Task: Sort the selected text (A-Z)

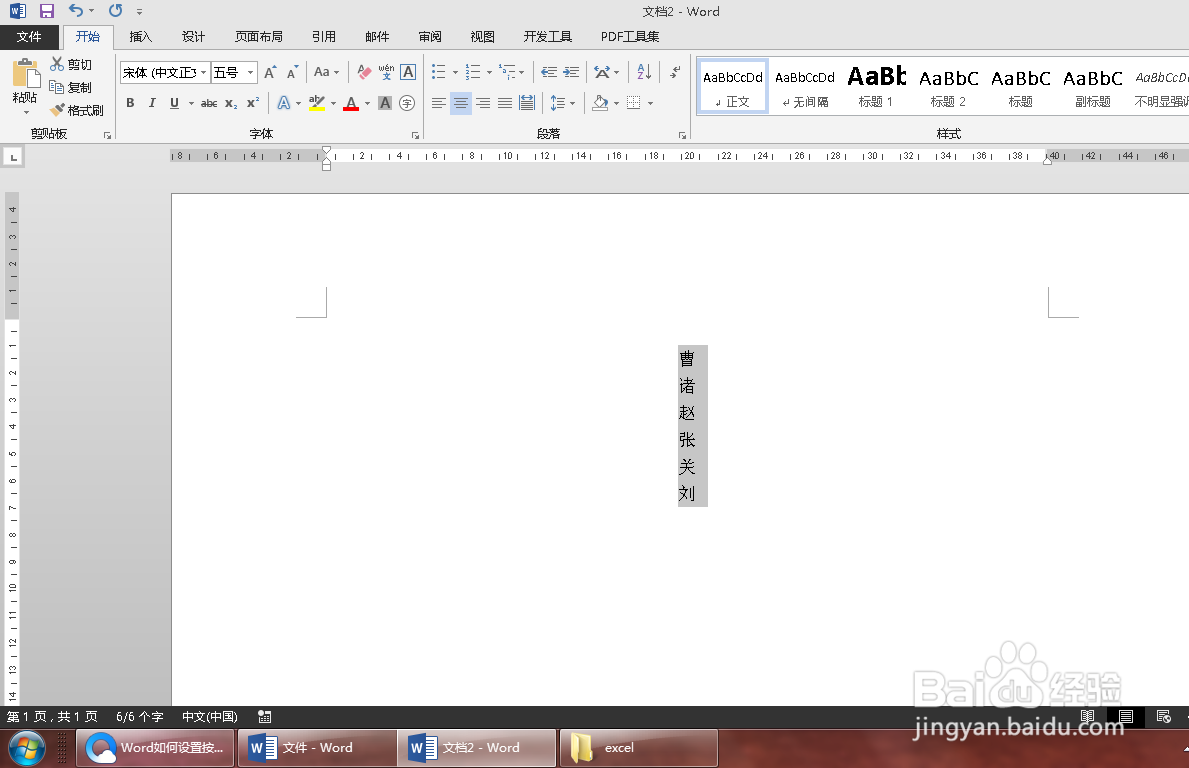Action: point(644,72)
